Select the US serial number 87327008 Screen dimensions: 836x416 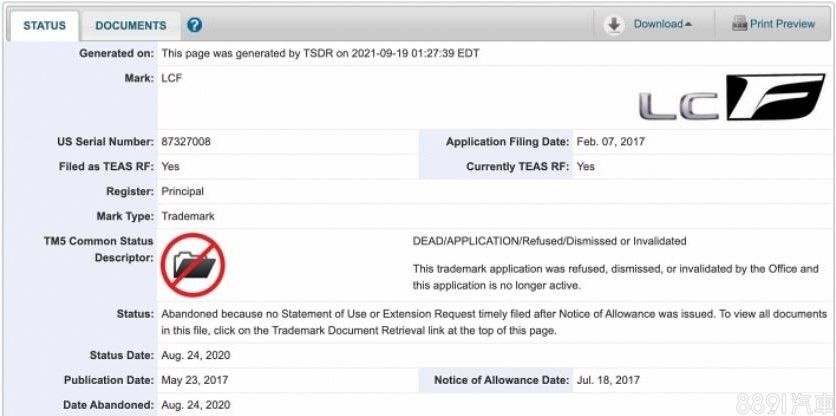(186, 142)
